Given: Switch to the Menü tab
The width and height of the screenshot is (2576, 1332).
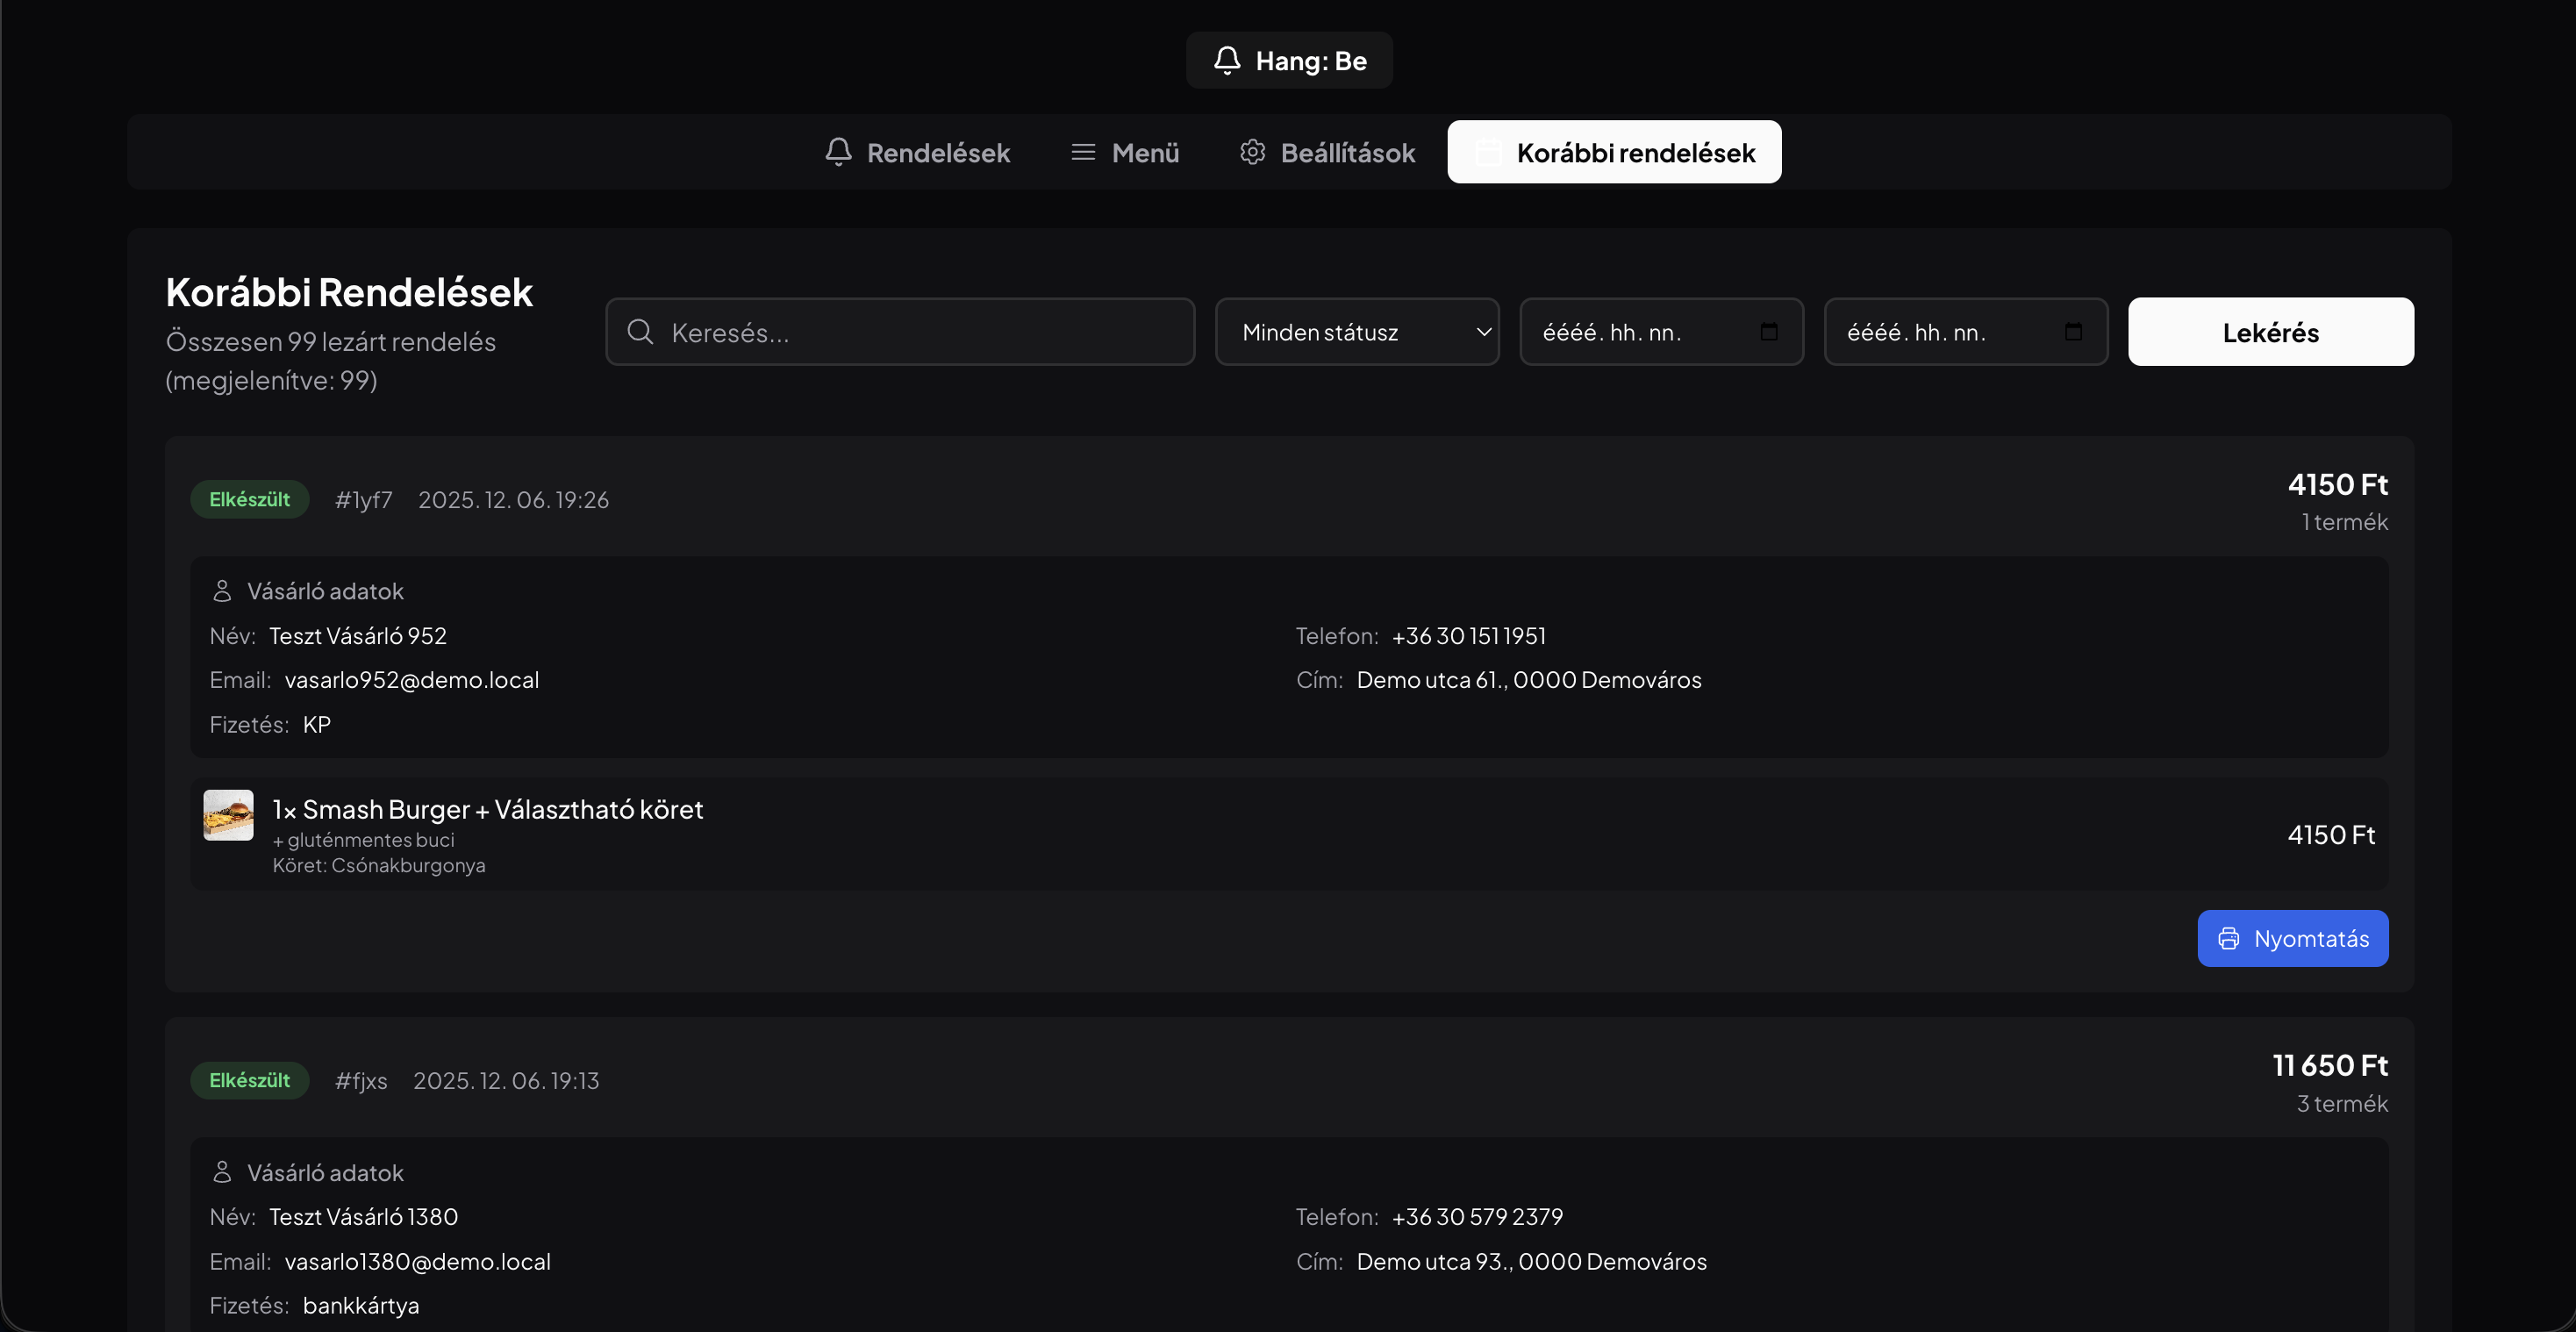Looking at the screenshot, I should (1125, 152).
